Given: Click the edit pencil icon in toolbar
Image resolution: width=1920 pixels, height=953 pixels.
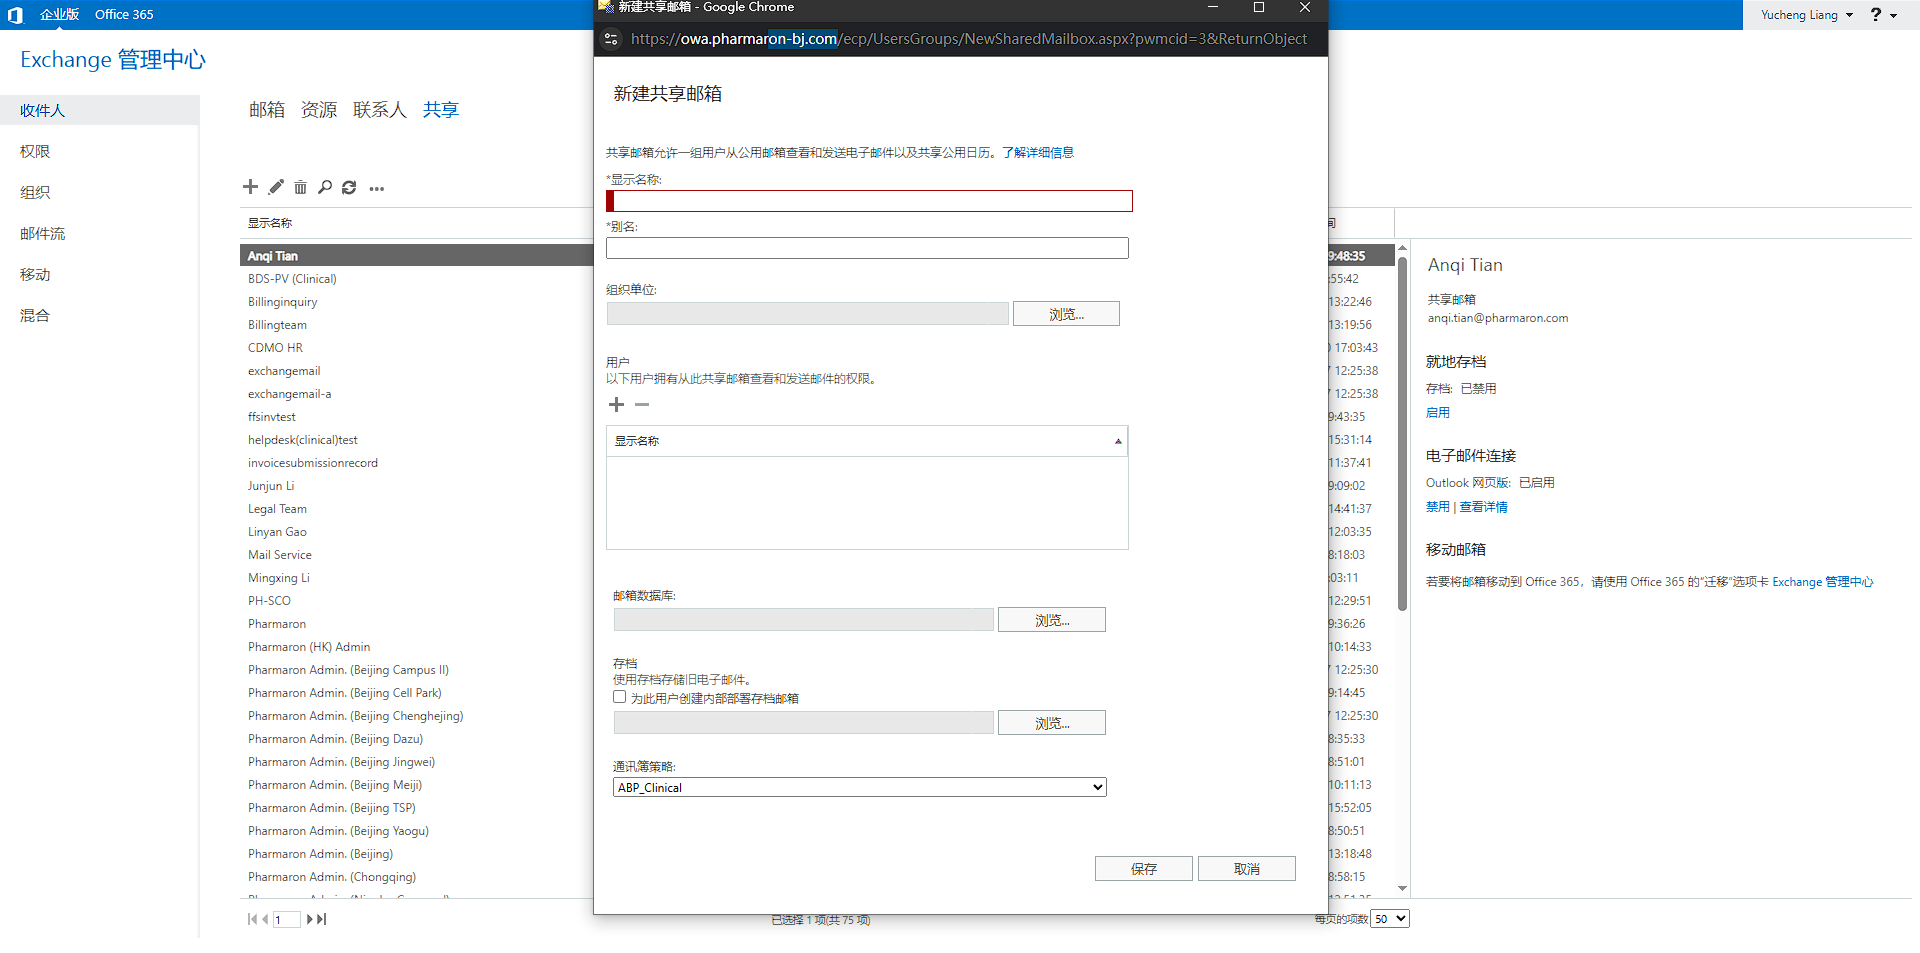Looking at the screenshot, I should pos(276,187).
